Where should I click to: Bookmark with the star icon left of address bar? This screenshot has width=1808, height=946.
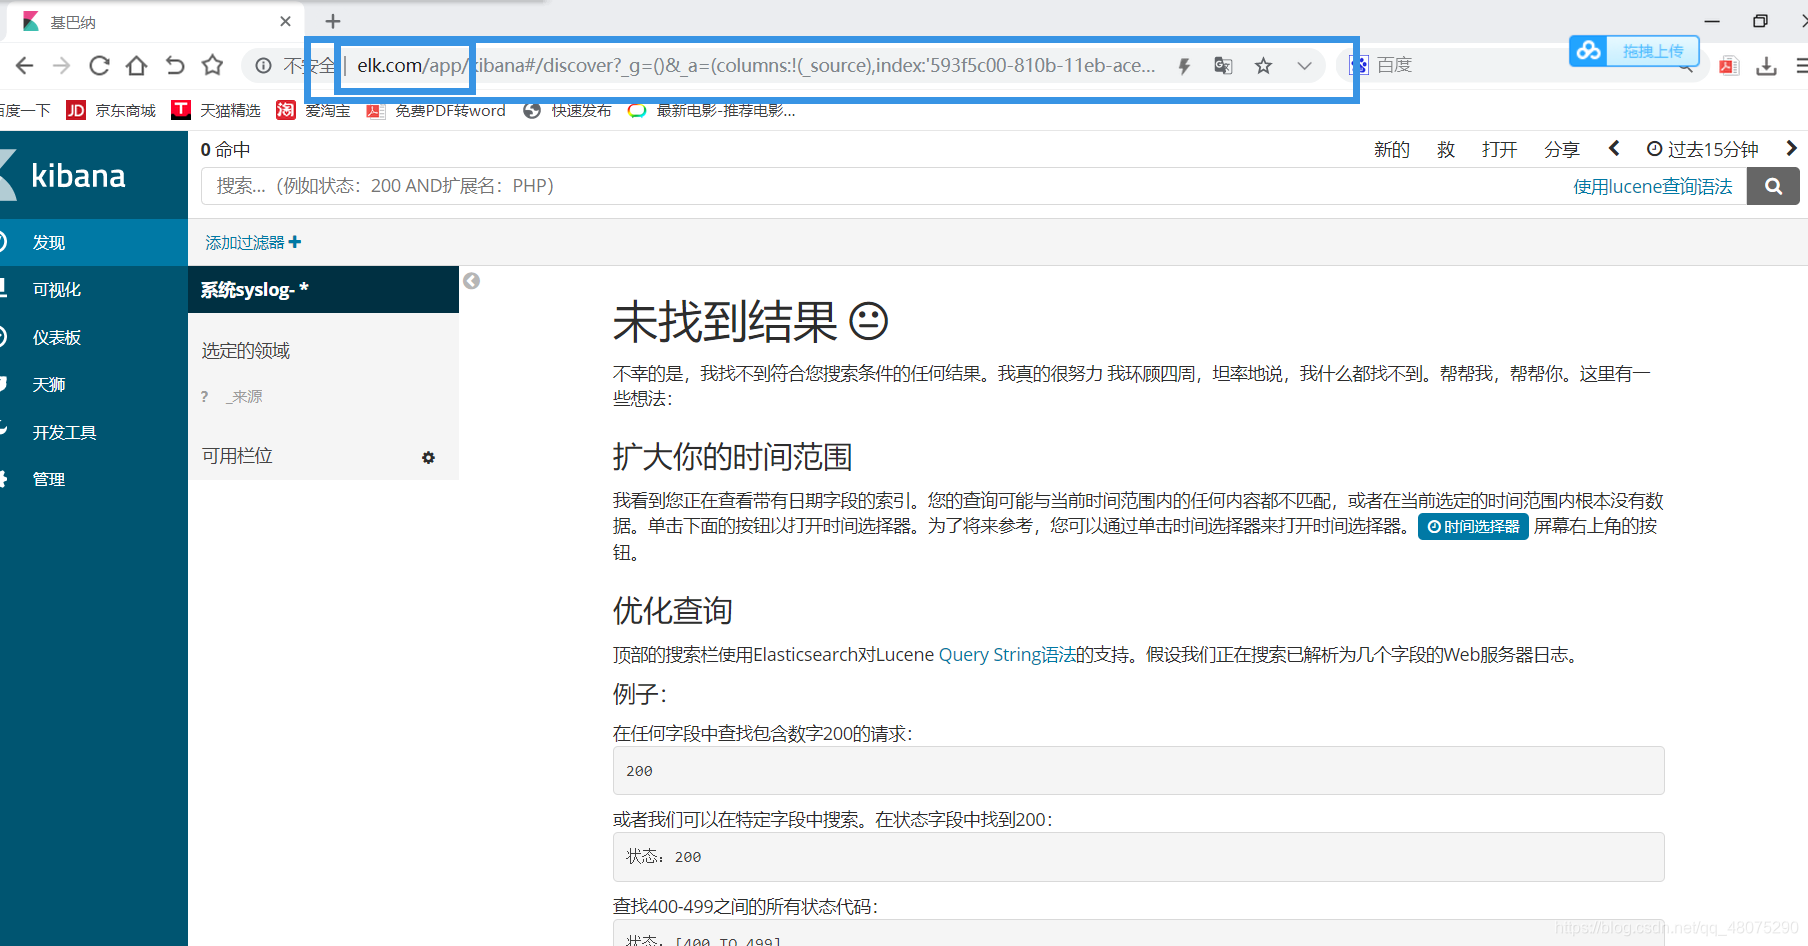(x=212, y=66)
